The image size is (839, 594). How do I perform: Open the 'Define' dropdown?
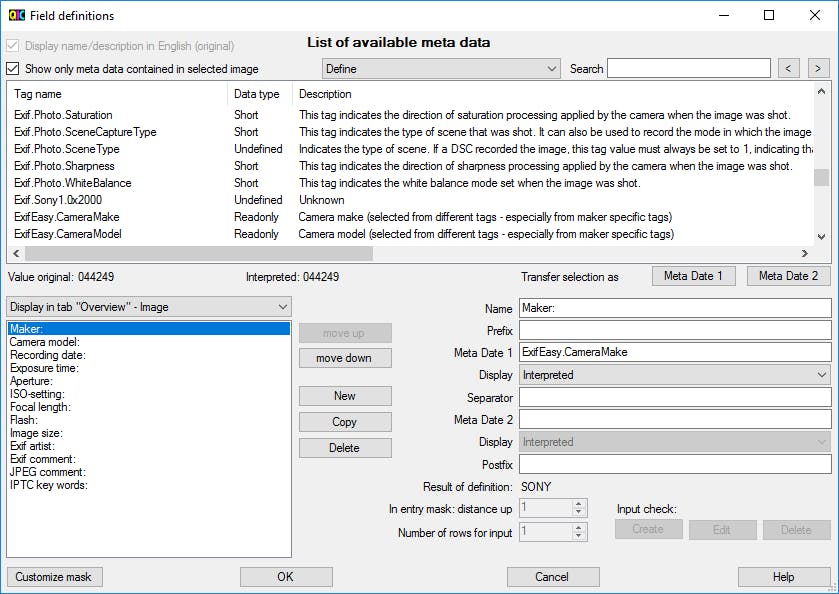coord(441,69)
